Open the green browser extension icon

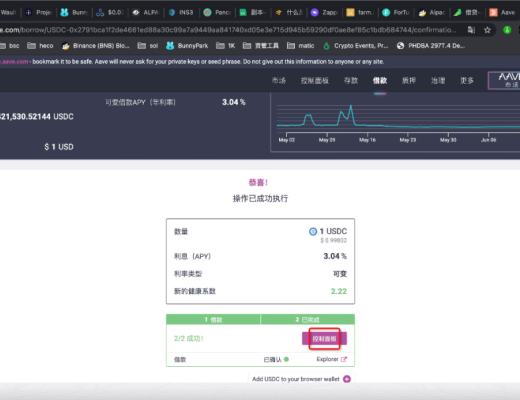tap(507, 30)
